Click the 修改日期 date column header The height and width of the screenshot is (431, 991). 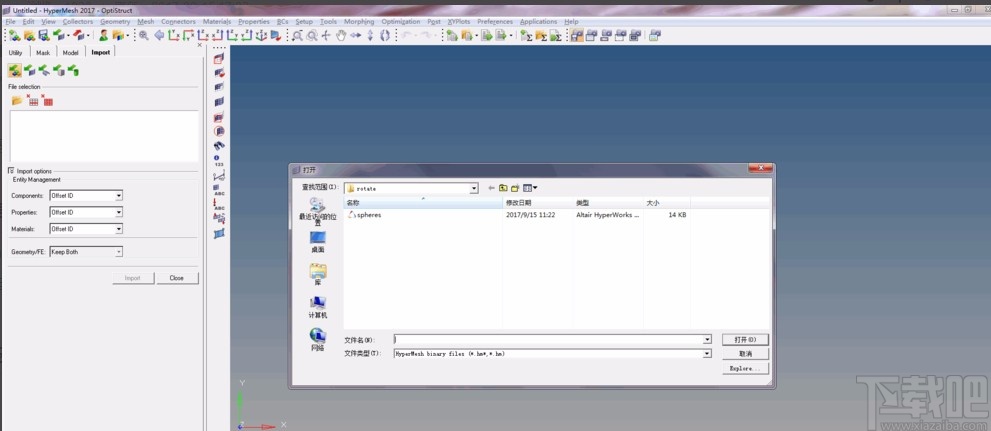[537, 203]
